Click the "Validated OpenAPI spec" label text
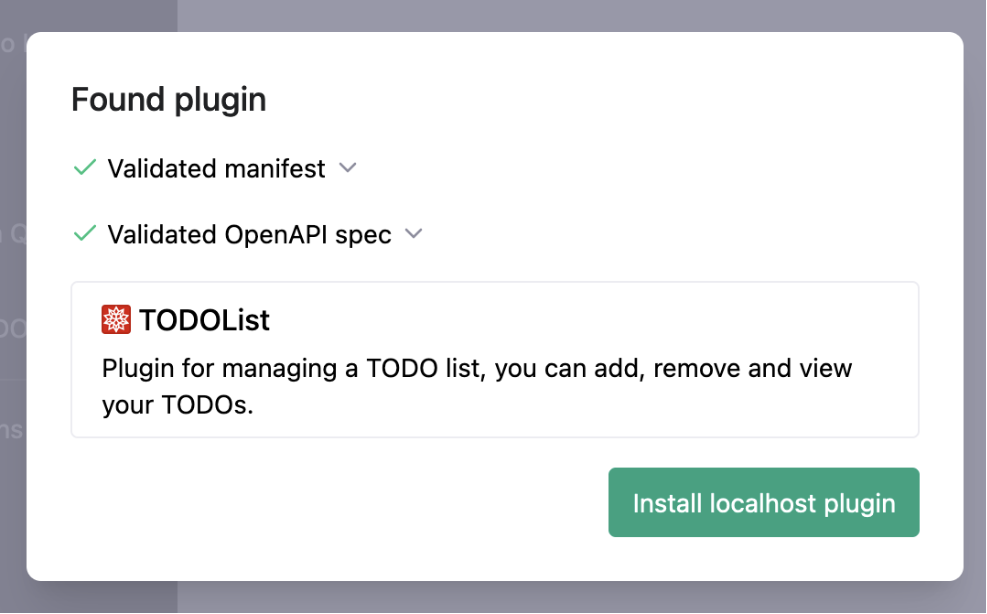 (249, 235)
